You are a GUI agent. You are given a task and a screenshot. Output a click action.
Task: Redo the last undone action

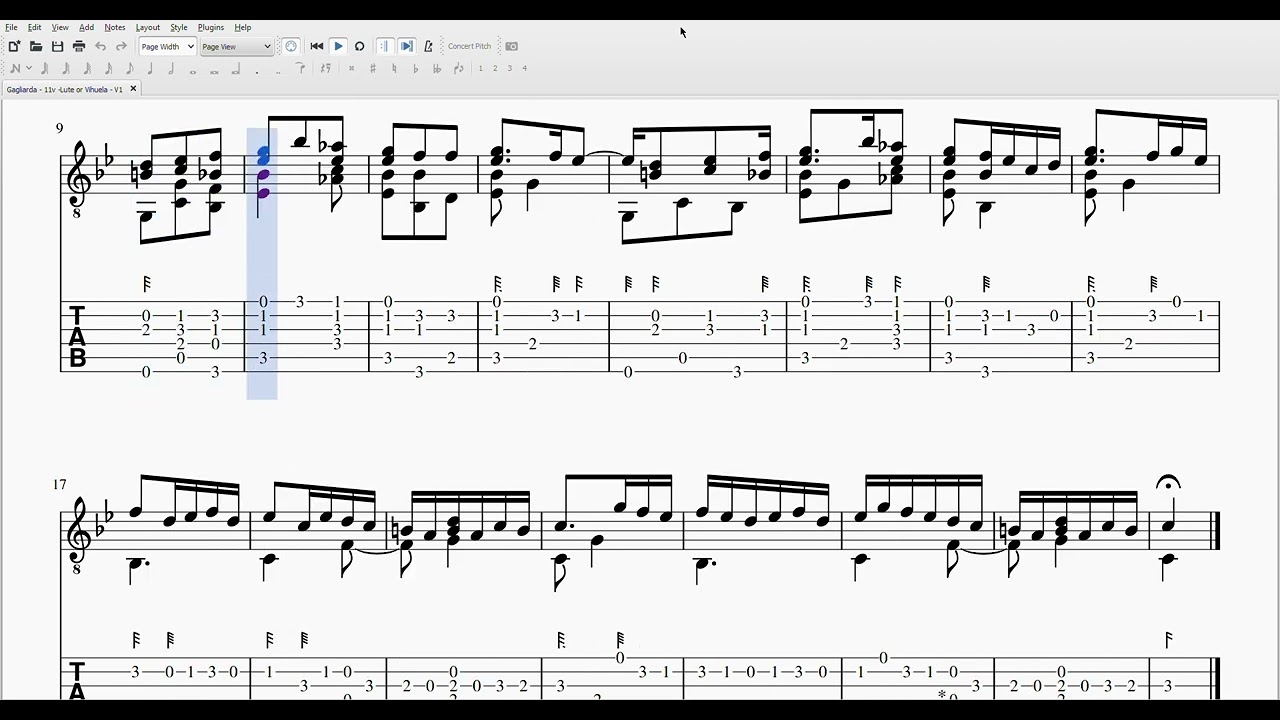click(121, 46)
